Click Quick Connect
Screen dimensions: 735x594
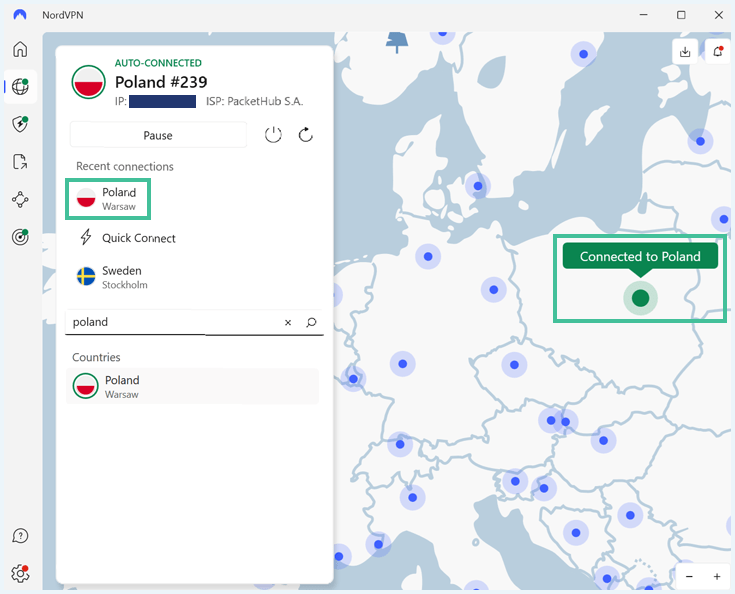pos(127,238)
